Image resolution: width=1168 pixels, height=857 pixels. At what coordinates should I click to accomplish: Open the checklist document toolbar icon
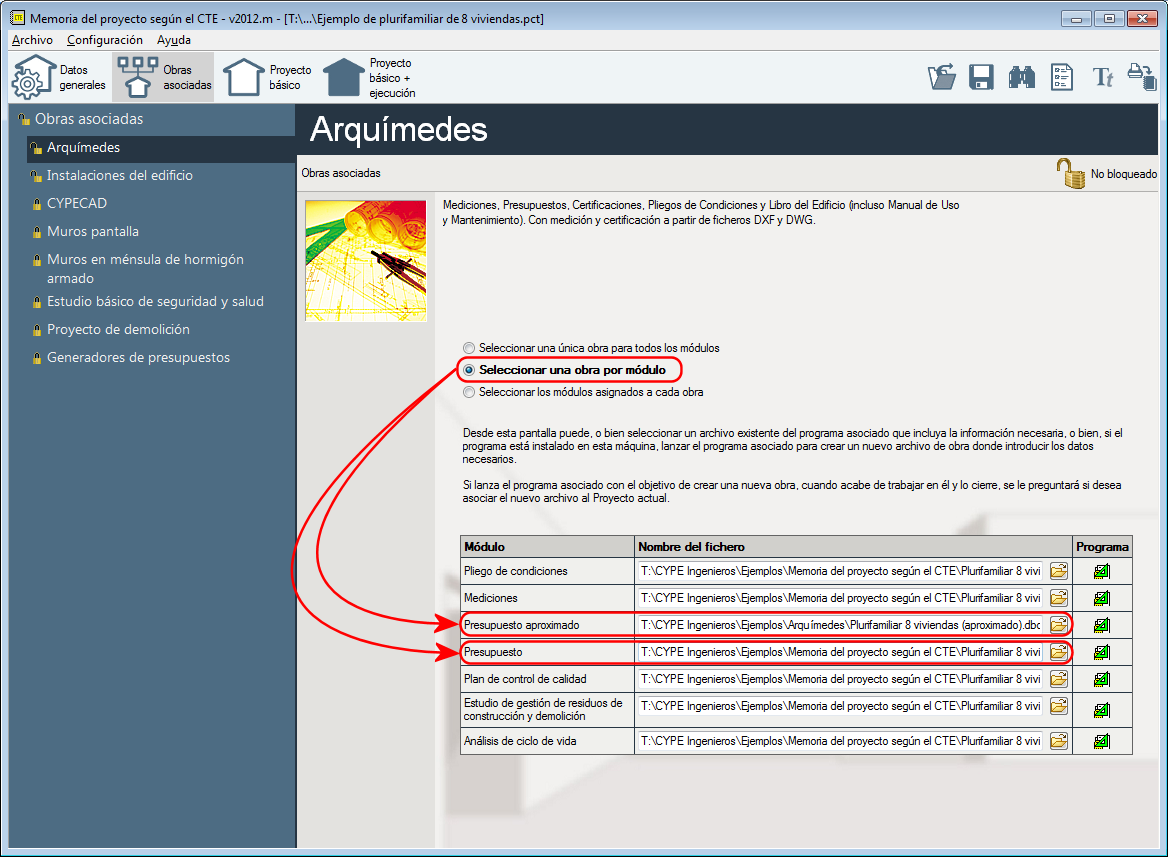[x=1061, y=78]
